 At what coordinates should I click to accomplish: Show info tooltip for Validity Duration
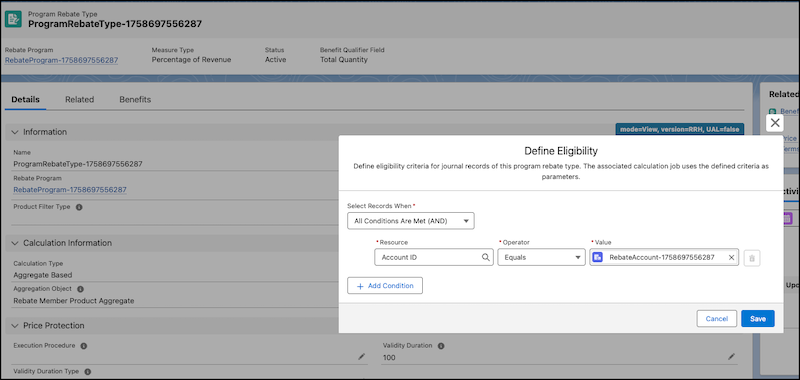pos(441,346)
